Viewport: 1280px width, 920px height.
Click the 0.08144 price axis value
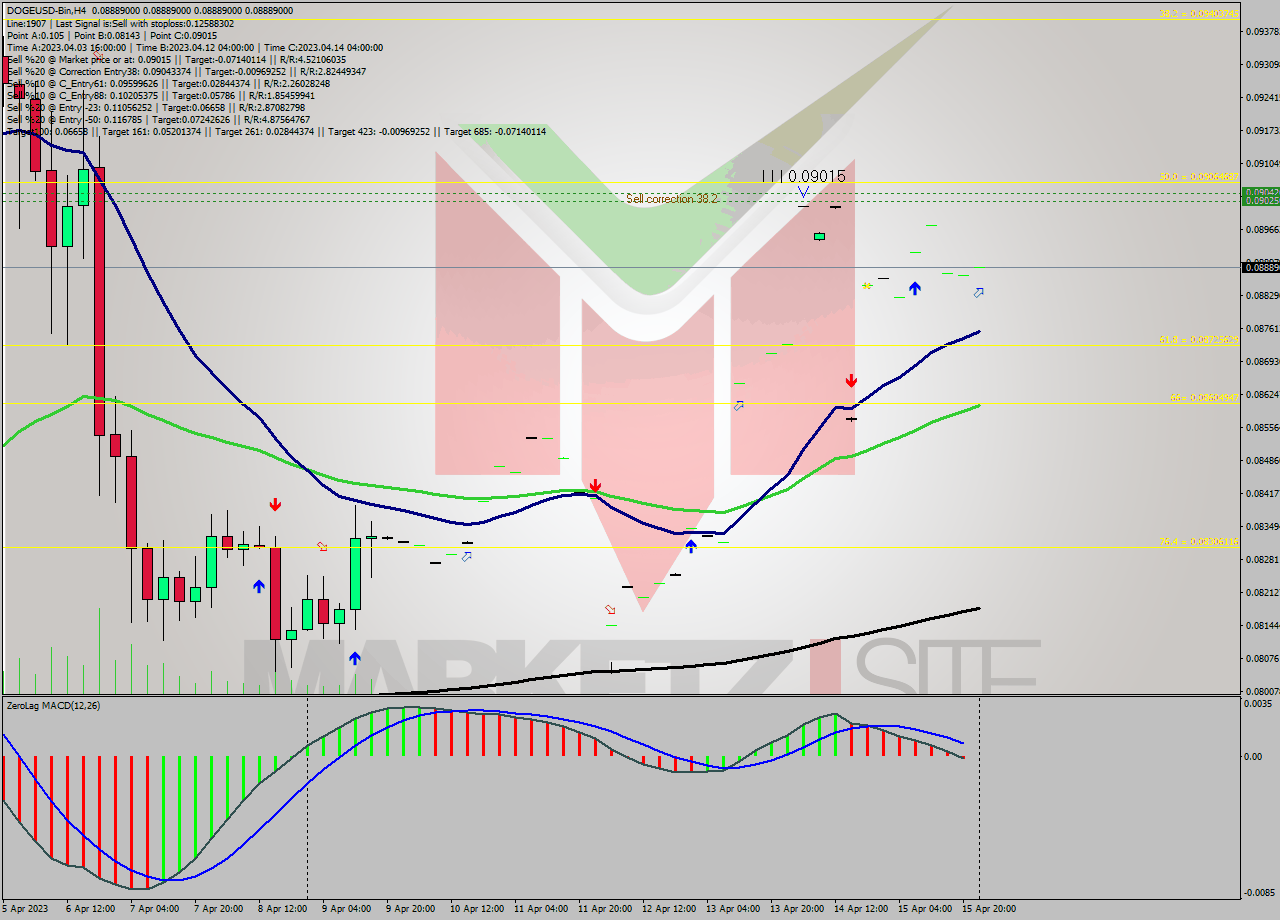click(1261, 625)
